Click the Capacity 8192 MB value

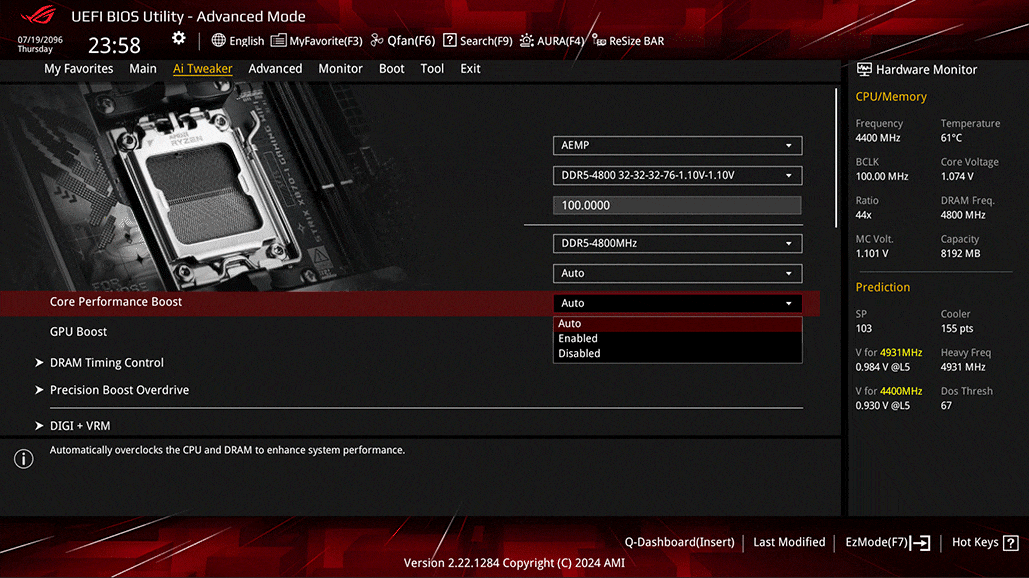click(960, 253)
